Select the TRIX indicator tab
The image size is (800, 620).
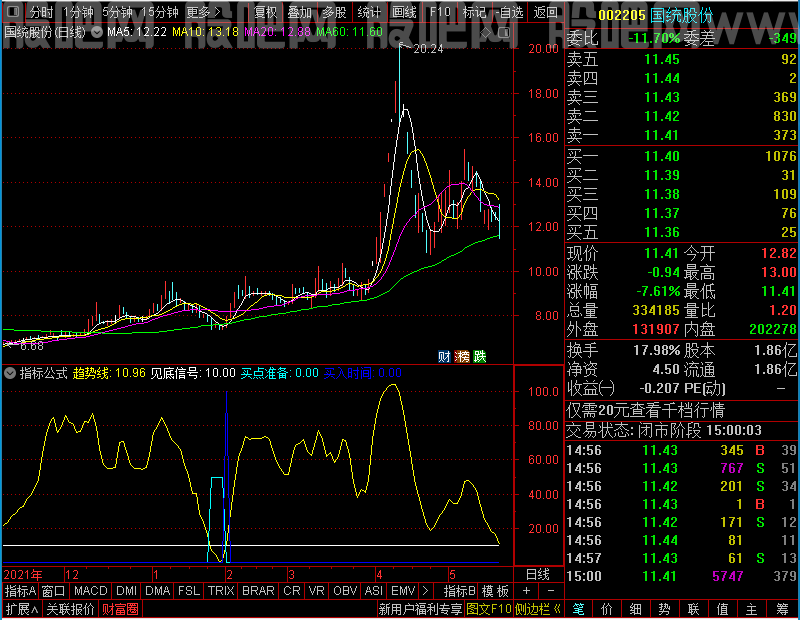(x=221, y=591)
